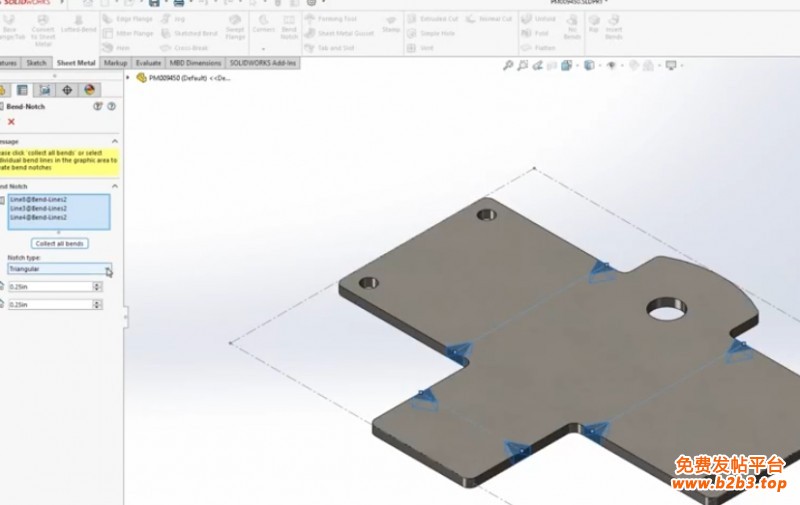The height and width of the screenshot is (505, 800).
Task: Collapse the Message section
Action: tap(115, 141)
